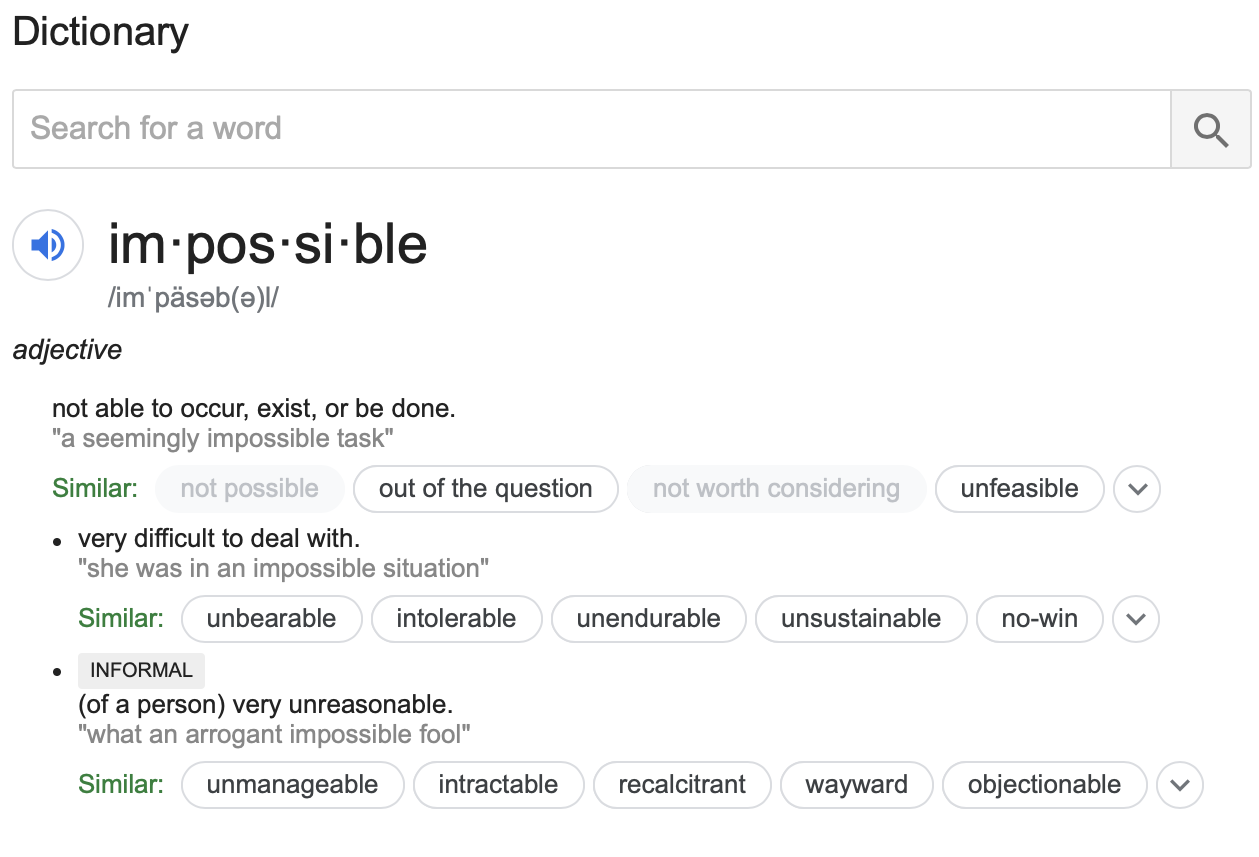The height and width of the screenshot is (857, 1259).
Task: Expand more synonyms after 'unfeasible'
Action: click(1137, 490)
